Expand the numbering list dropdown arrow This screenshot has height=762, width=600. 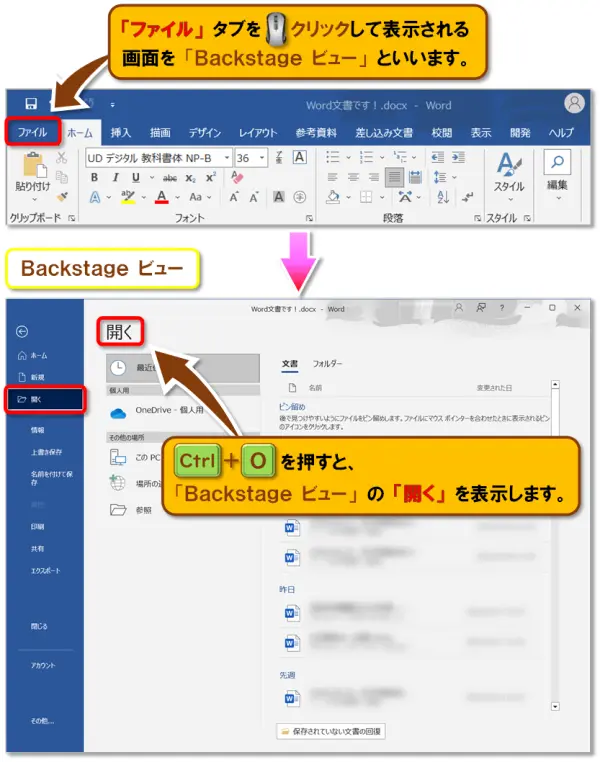click(x=382, y=157)
